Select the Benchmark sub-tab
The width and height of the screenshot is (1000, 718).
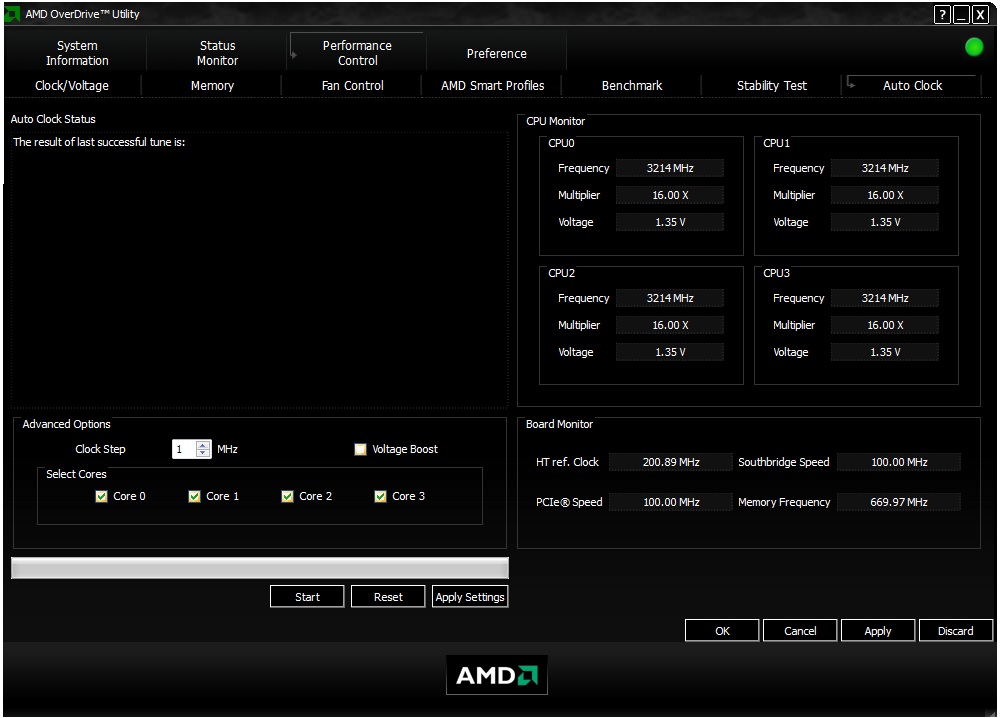(x=631, y=85)
